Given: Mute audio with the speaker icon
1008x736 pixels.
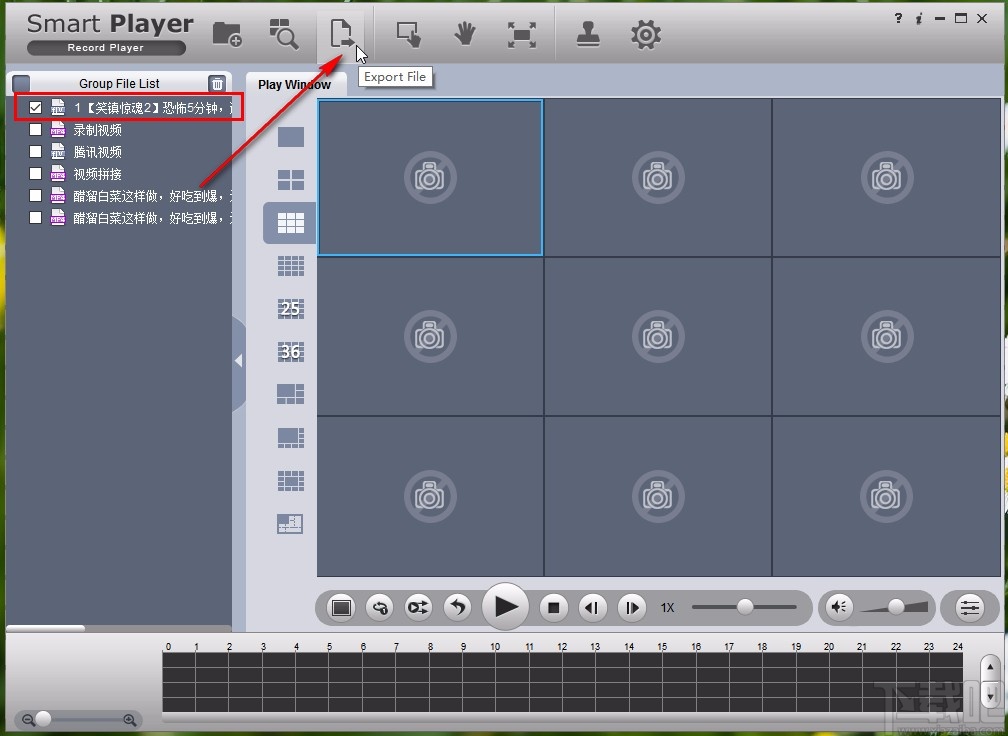Looking at the screenshot, I should pos(839,607).
